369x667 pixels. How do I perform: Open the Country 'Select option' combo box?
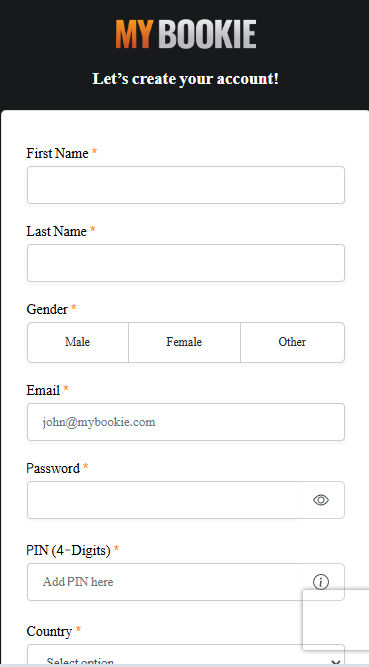186,656
